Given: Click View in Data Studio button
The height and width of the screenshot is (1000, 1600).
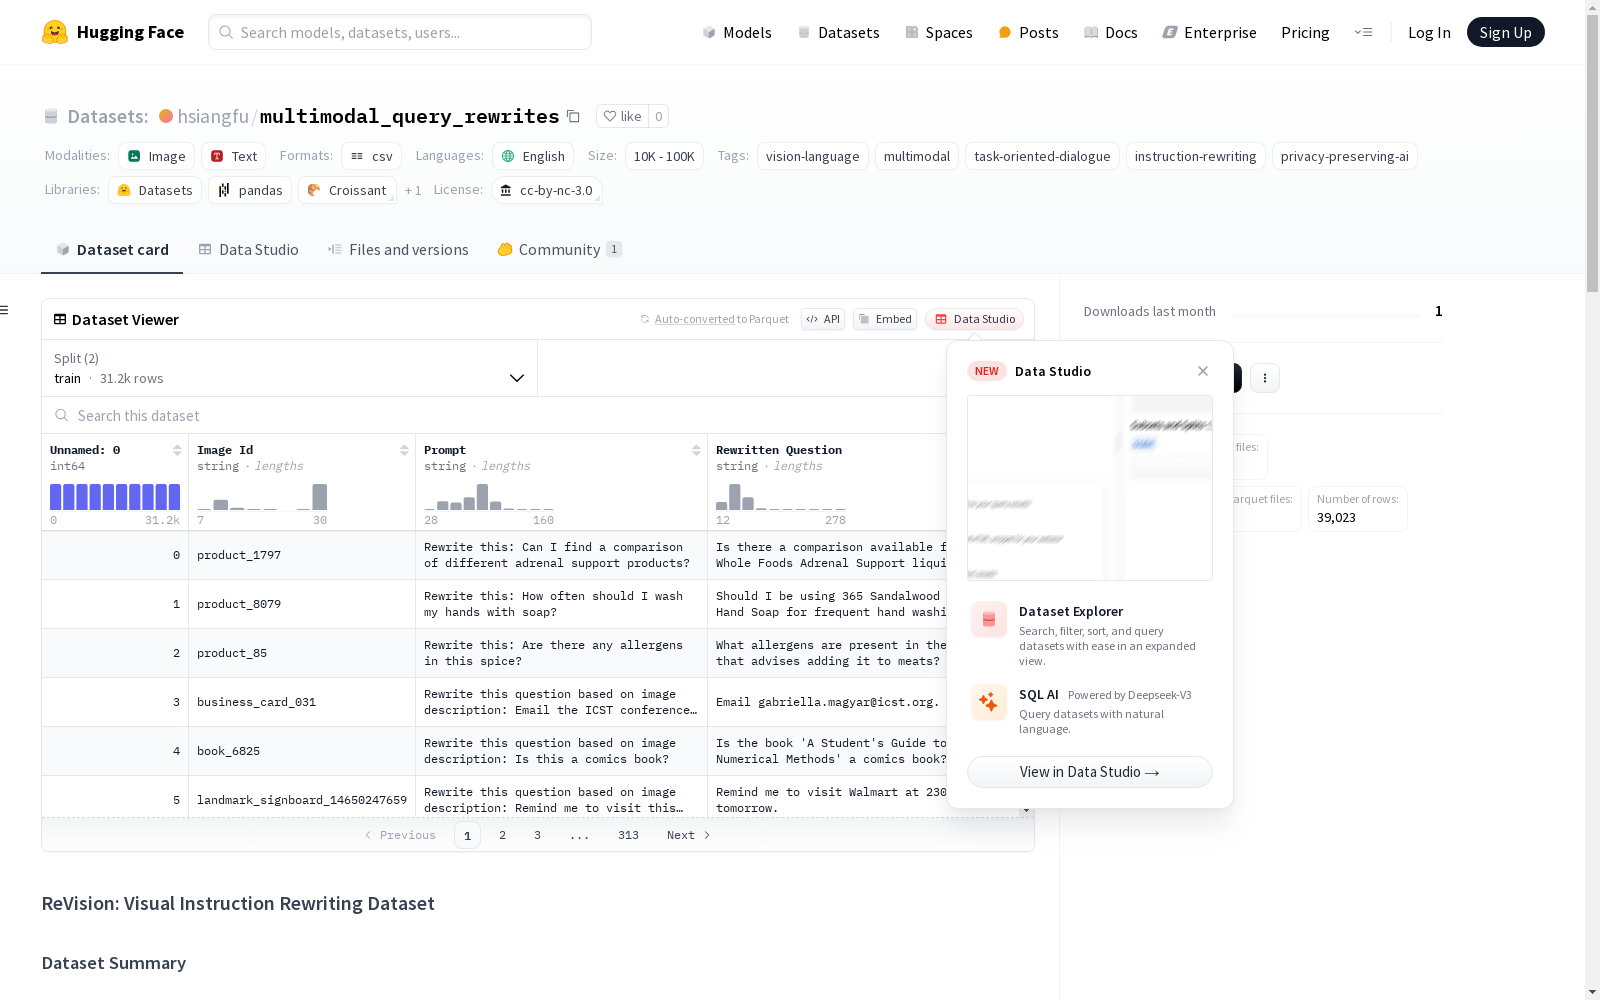Looking at the screenshot, I should tap(1090, 772).
